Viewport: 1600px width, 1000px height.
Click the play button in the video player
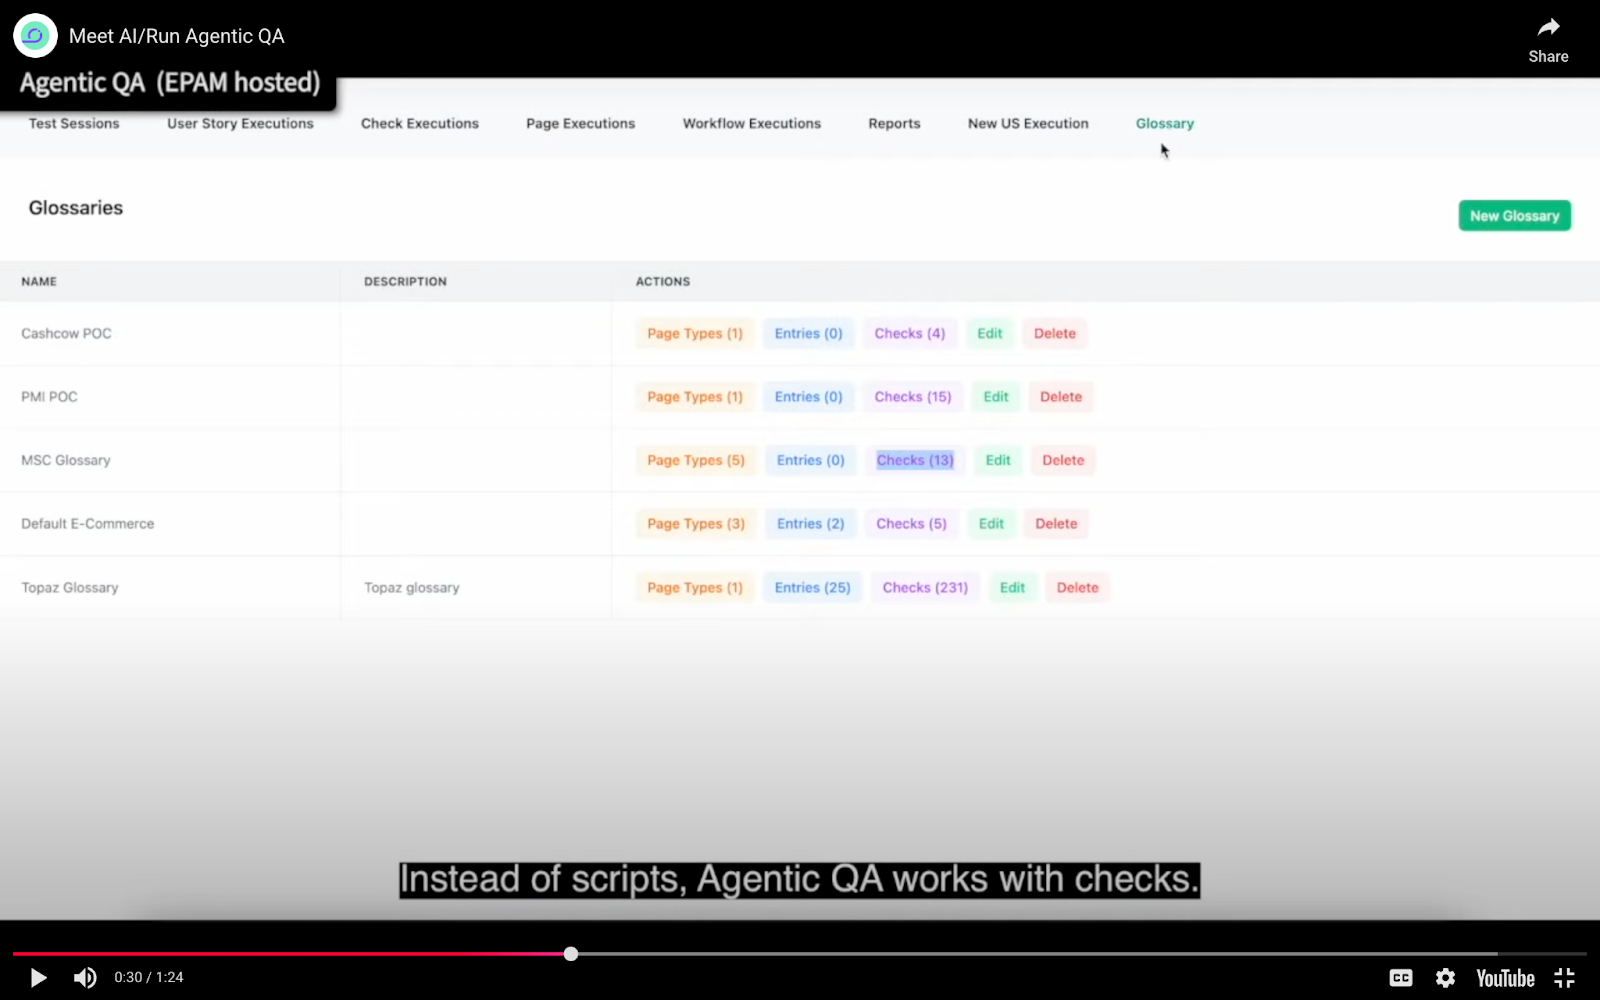[38, 978]
